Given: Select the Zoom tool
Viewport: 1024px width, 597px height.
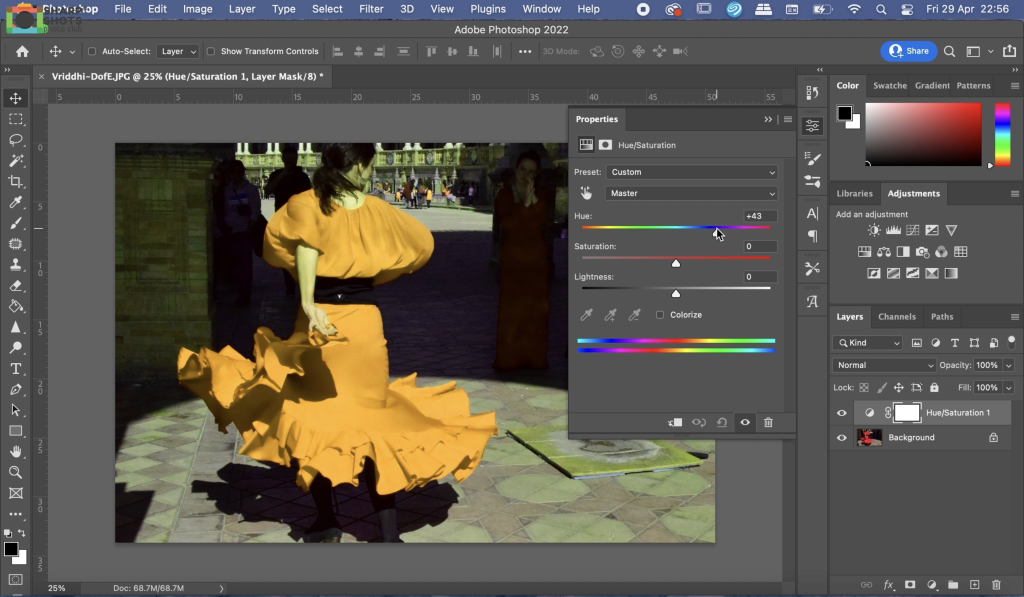Looking at the screenshot, I should (x=16, y=472).
